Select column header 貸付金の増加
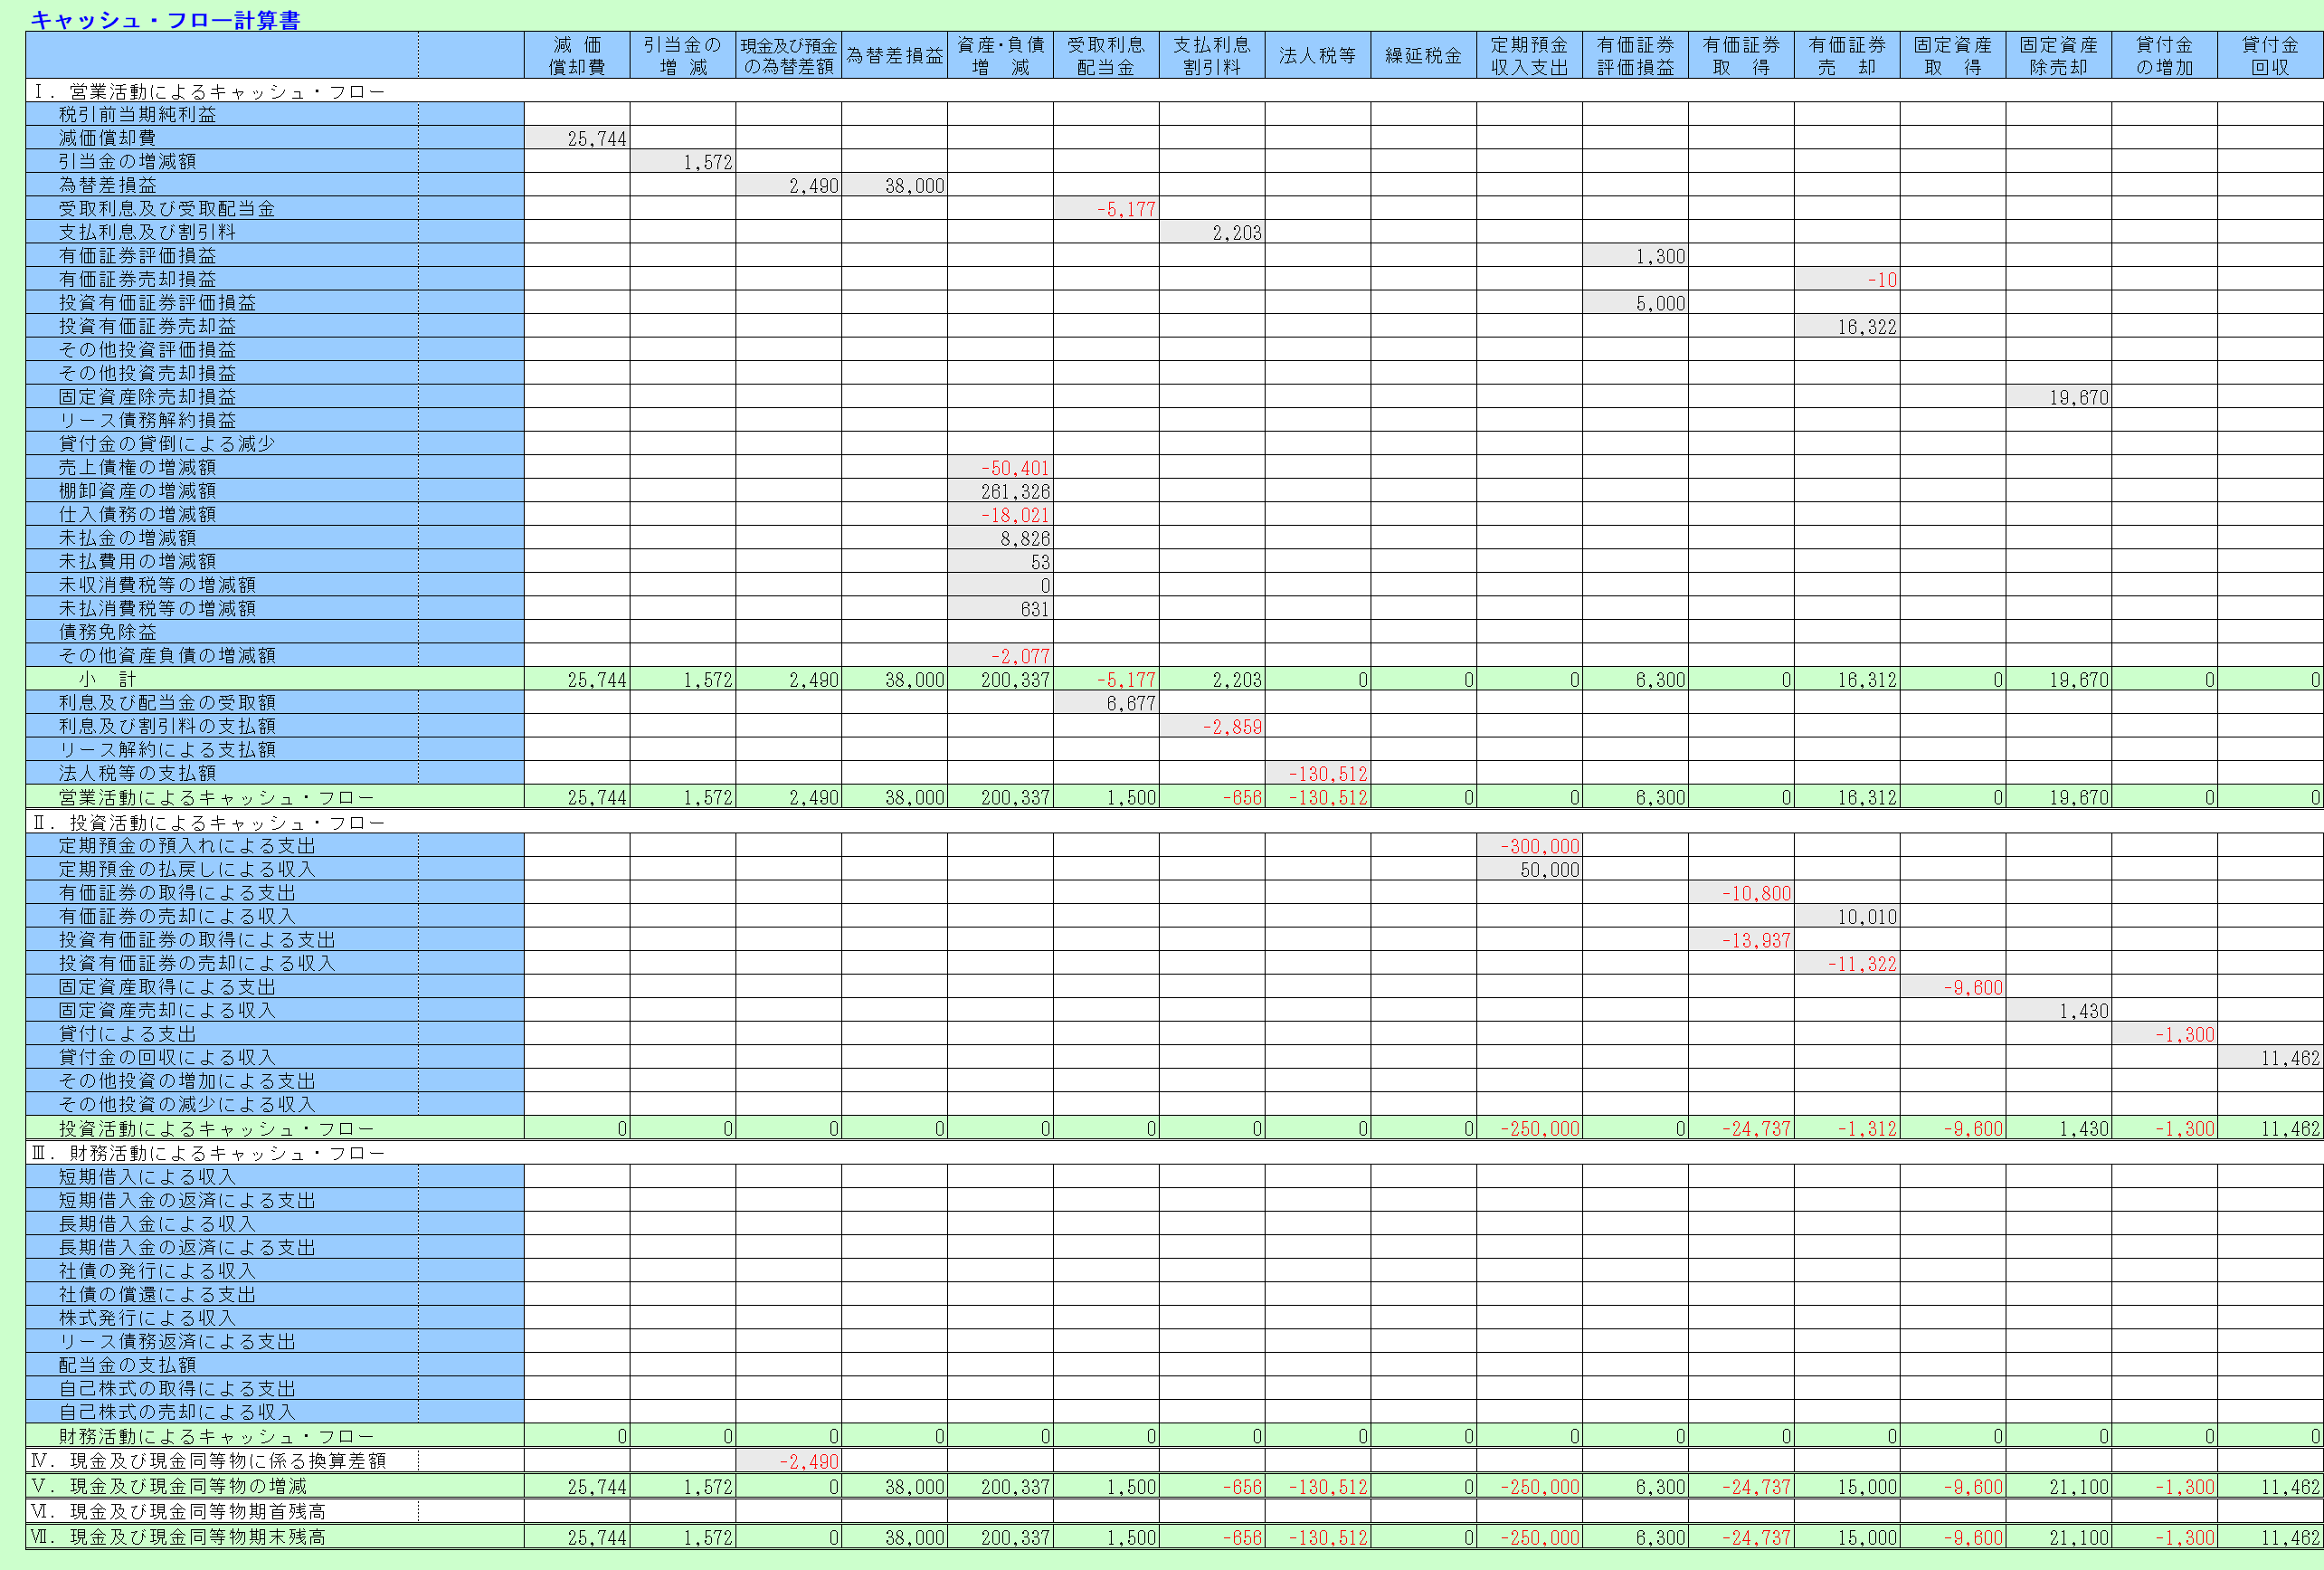Image resolution: width=2324 pixels, height=1570 pixels. (x=2165, y=55)
